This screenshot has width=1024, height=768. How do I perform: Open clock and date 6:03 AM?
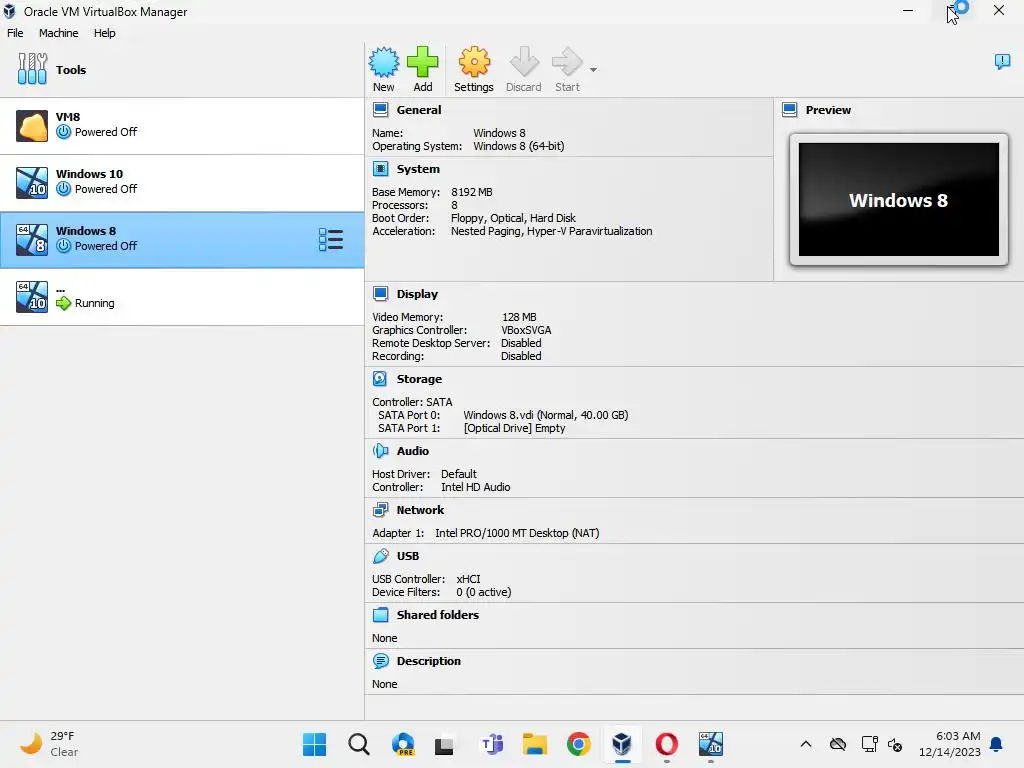click(950, 744)
